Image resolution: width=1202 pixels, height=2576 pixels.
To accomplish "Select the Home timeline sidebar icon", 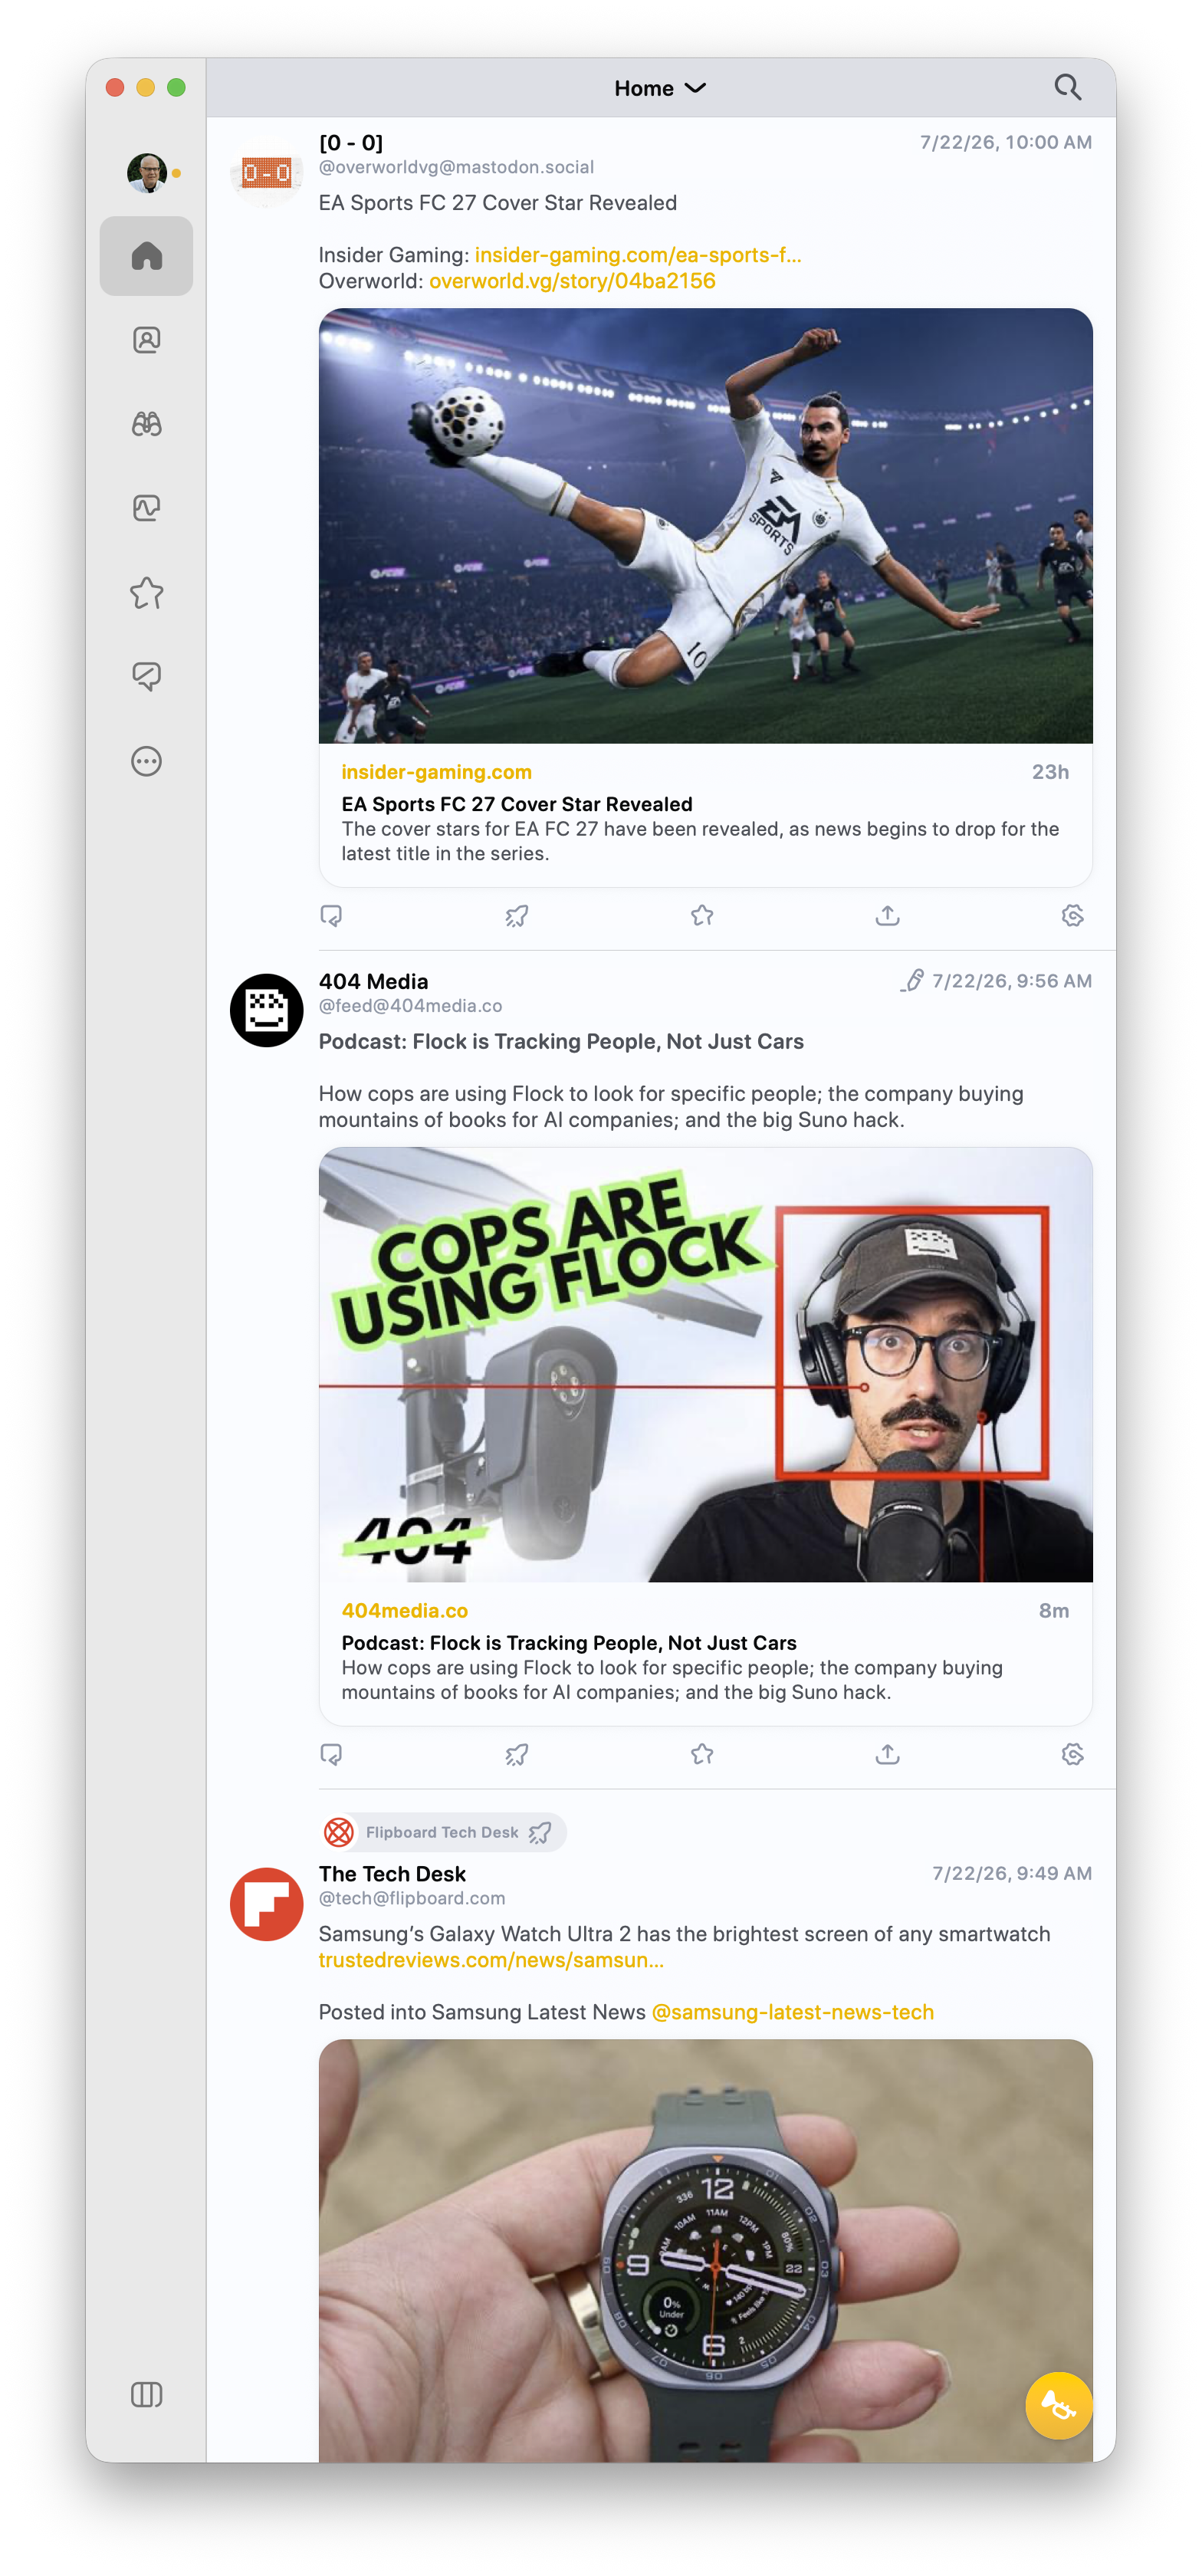I will tap(146, 255).
